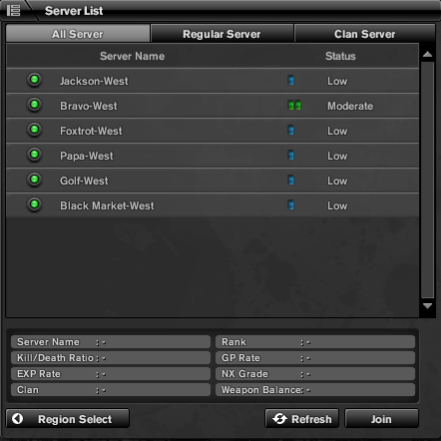Select the Black Market-West server entry
This screenshot has width=441, height=441.
click(x=213, y=205)
